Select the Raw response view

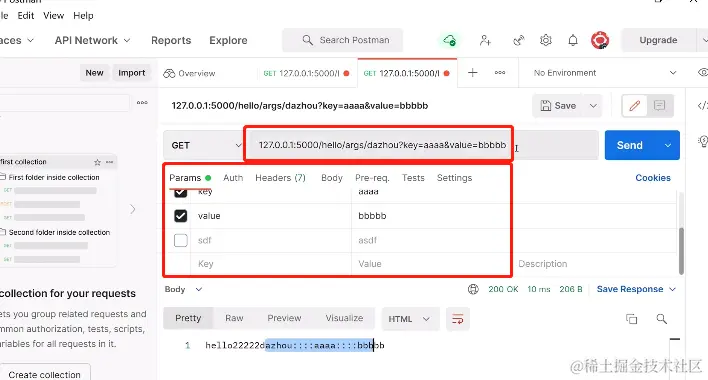[234, 318]
